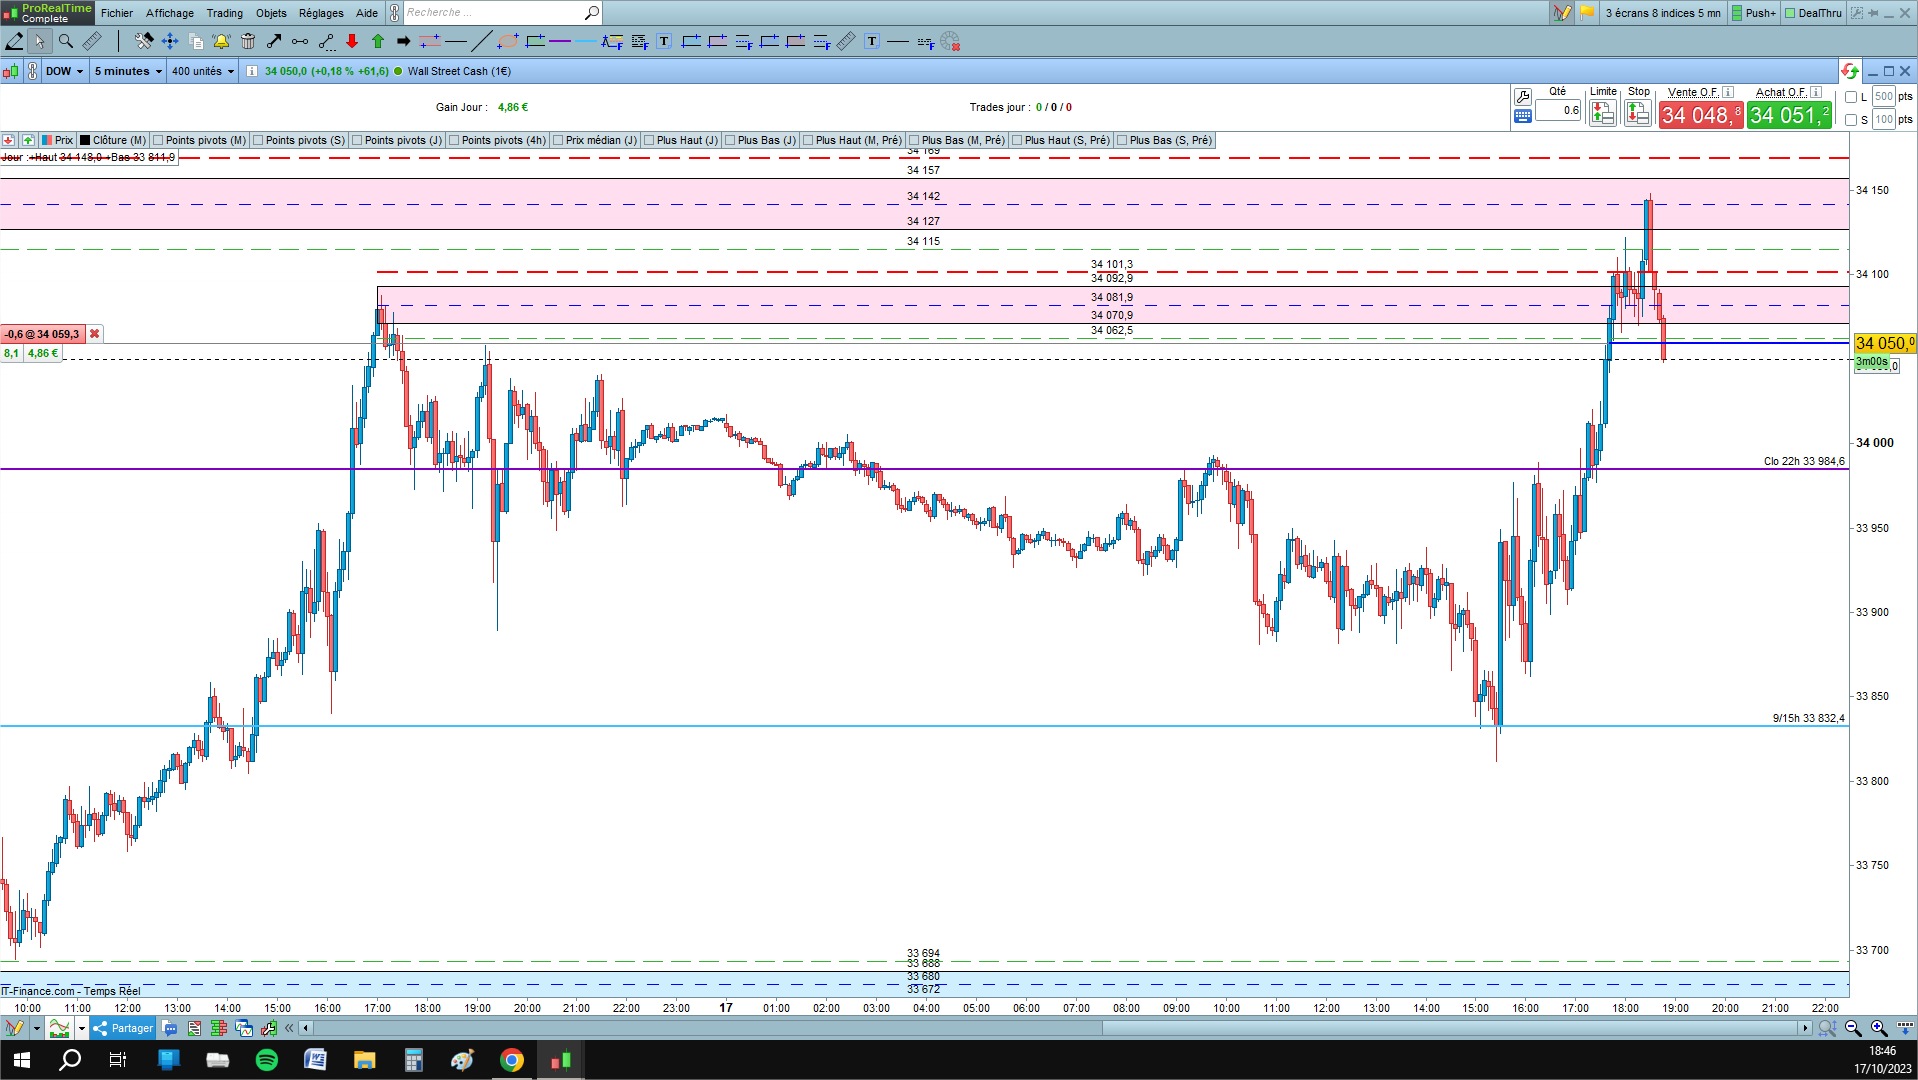Screen dimensions: 1918x1080
Task: Activate the cursor pointer tool
Action: [x=39, y=41]
